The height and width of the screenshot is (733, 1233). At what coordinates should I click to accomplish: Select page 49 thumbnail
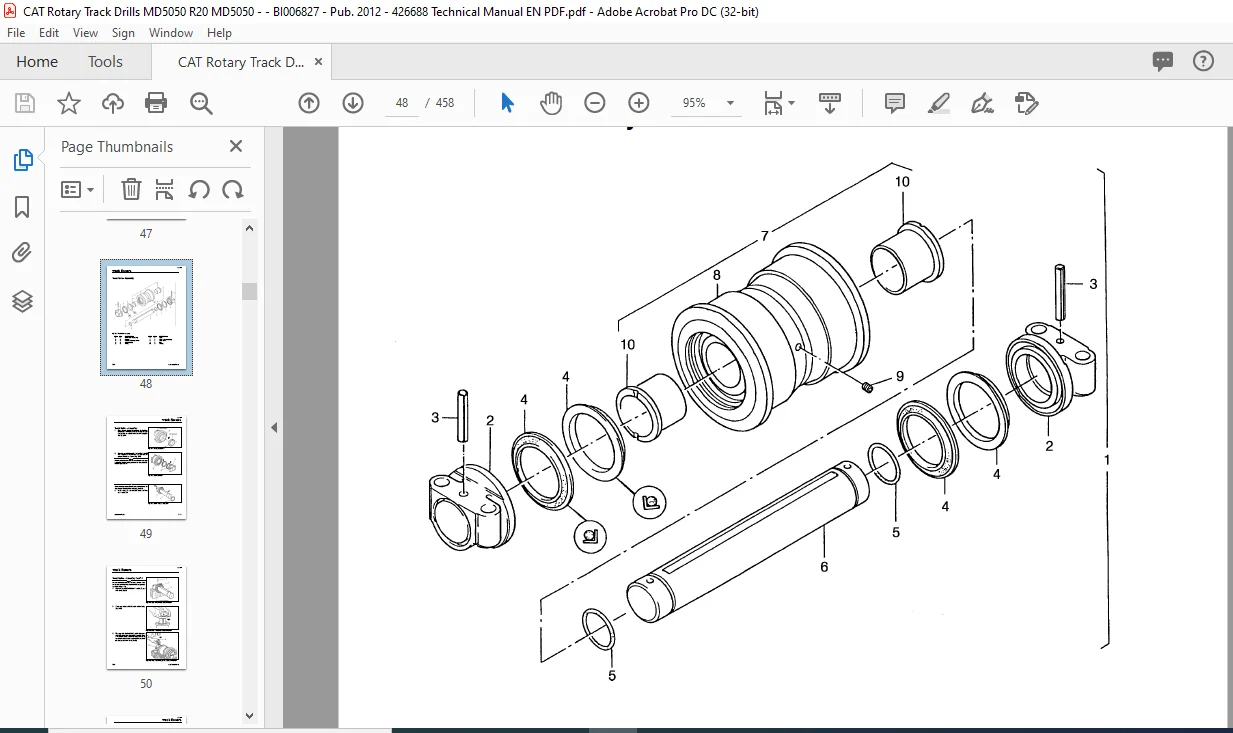tap(146, 468)
